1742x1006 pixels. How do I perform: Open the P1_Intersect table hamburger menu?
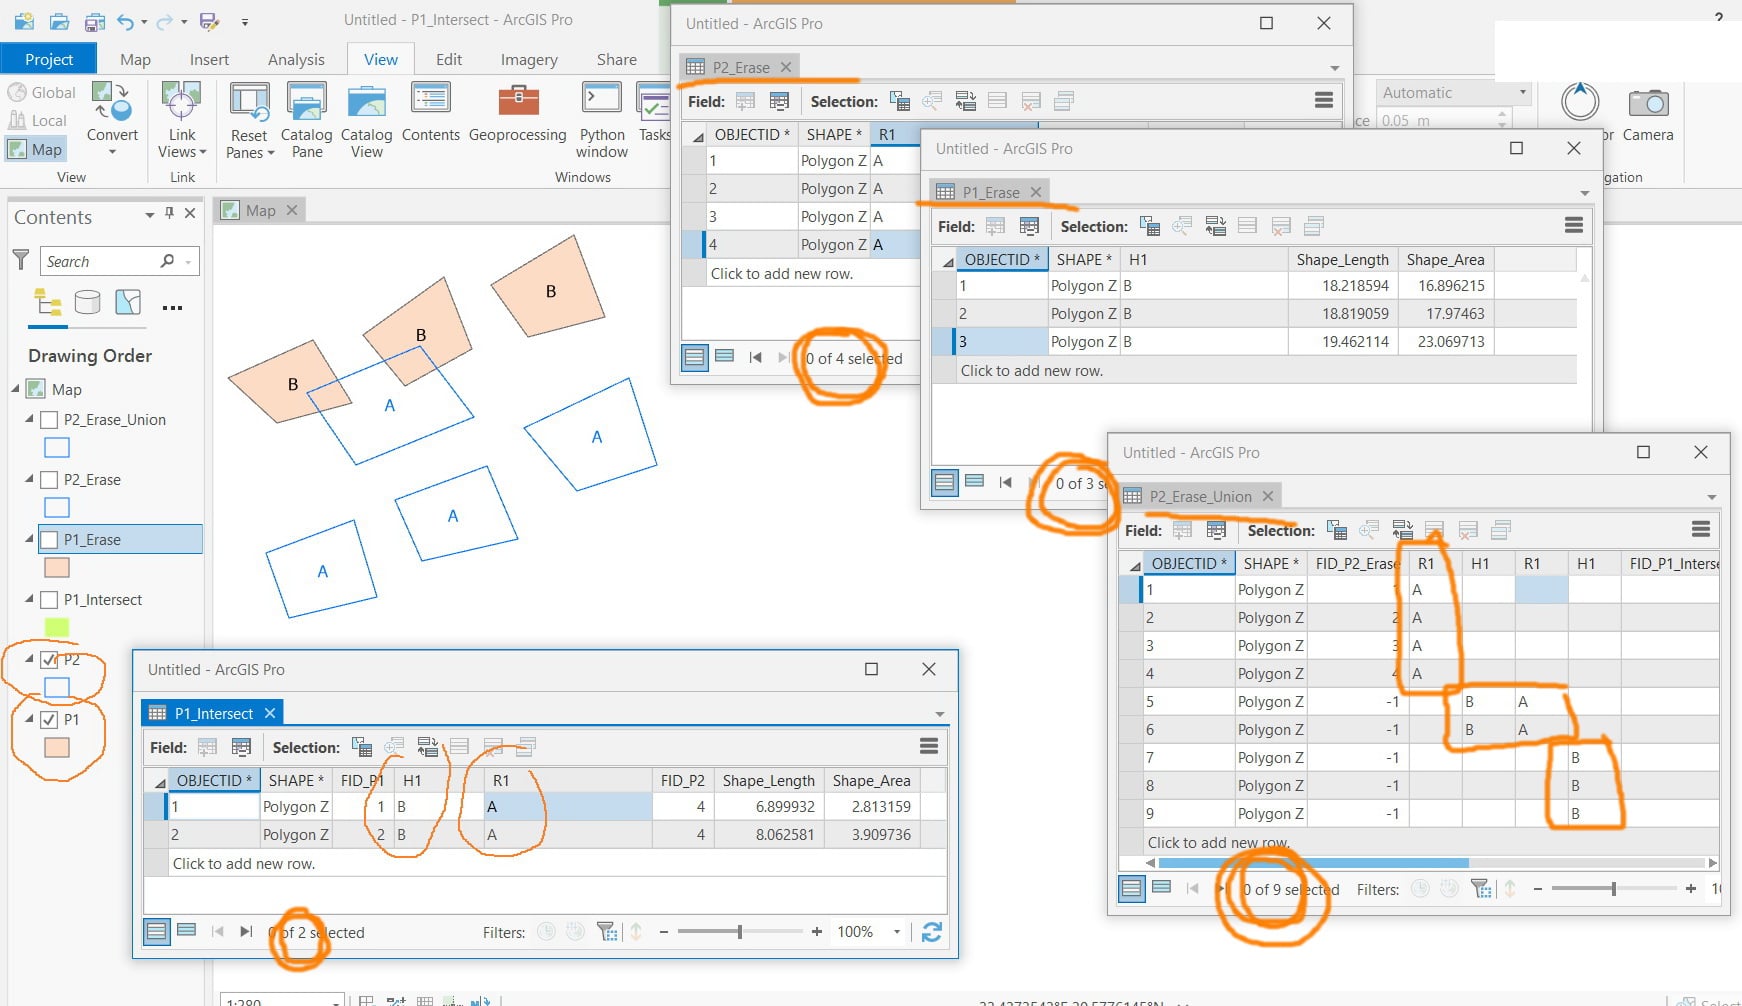tap(929, 746)
